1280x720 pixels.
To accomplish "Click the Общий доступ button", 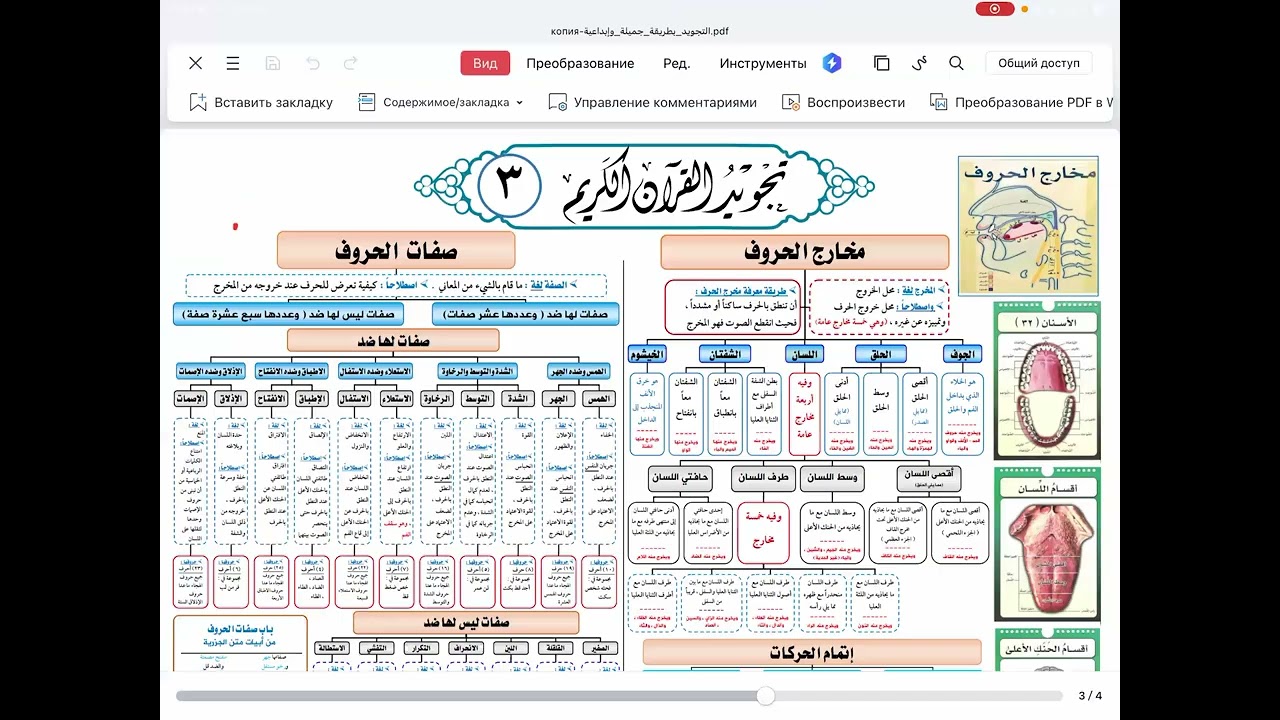I will click(x=1039, y=63).
